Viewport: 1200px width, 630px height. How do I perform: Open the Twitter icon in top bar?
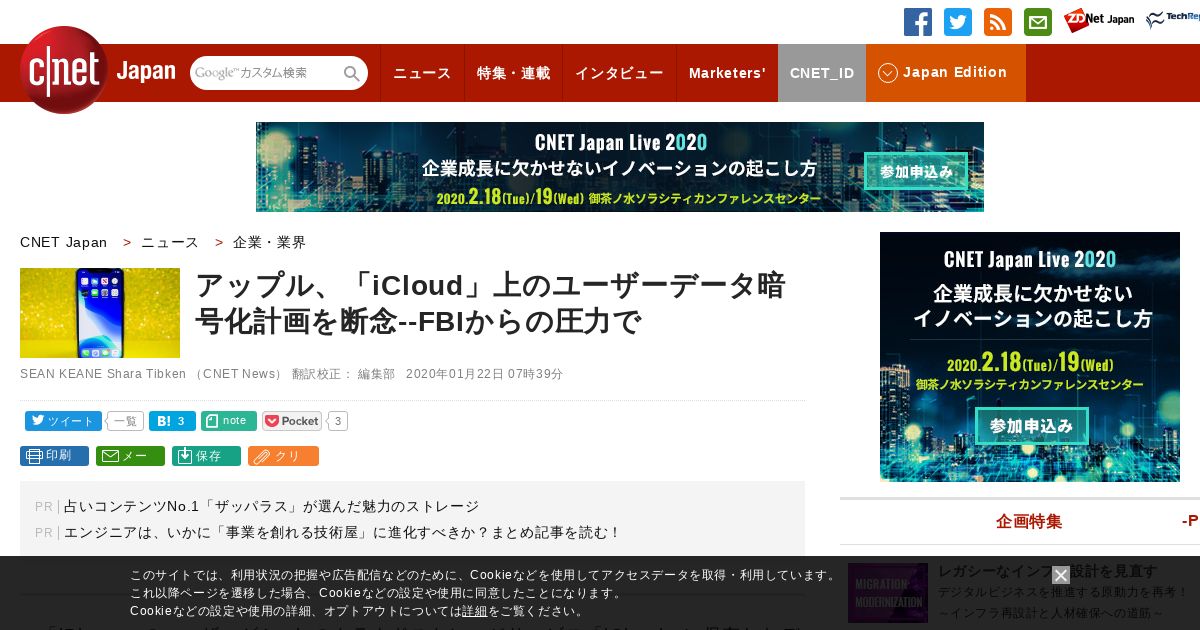pyautogui.click(x=958, y=22)
